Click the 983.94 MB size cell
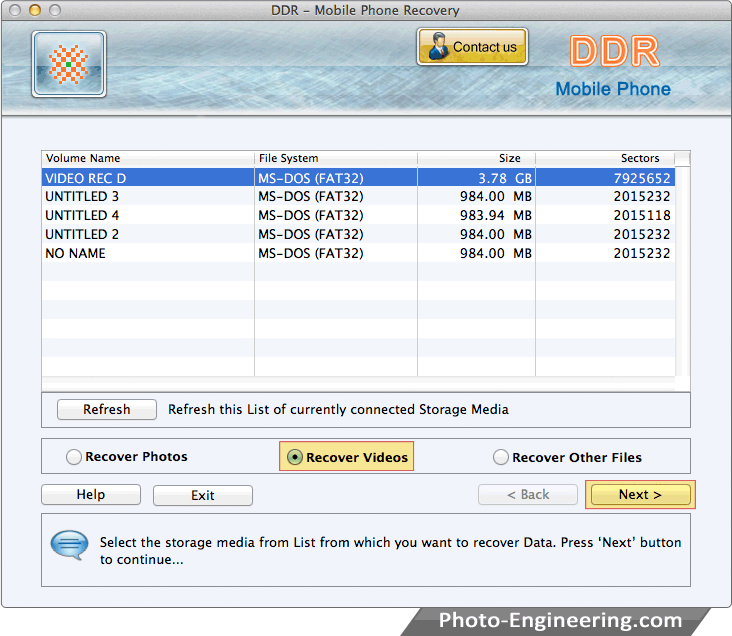Screen dimensions: 732x636 coord(477,215)
